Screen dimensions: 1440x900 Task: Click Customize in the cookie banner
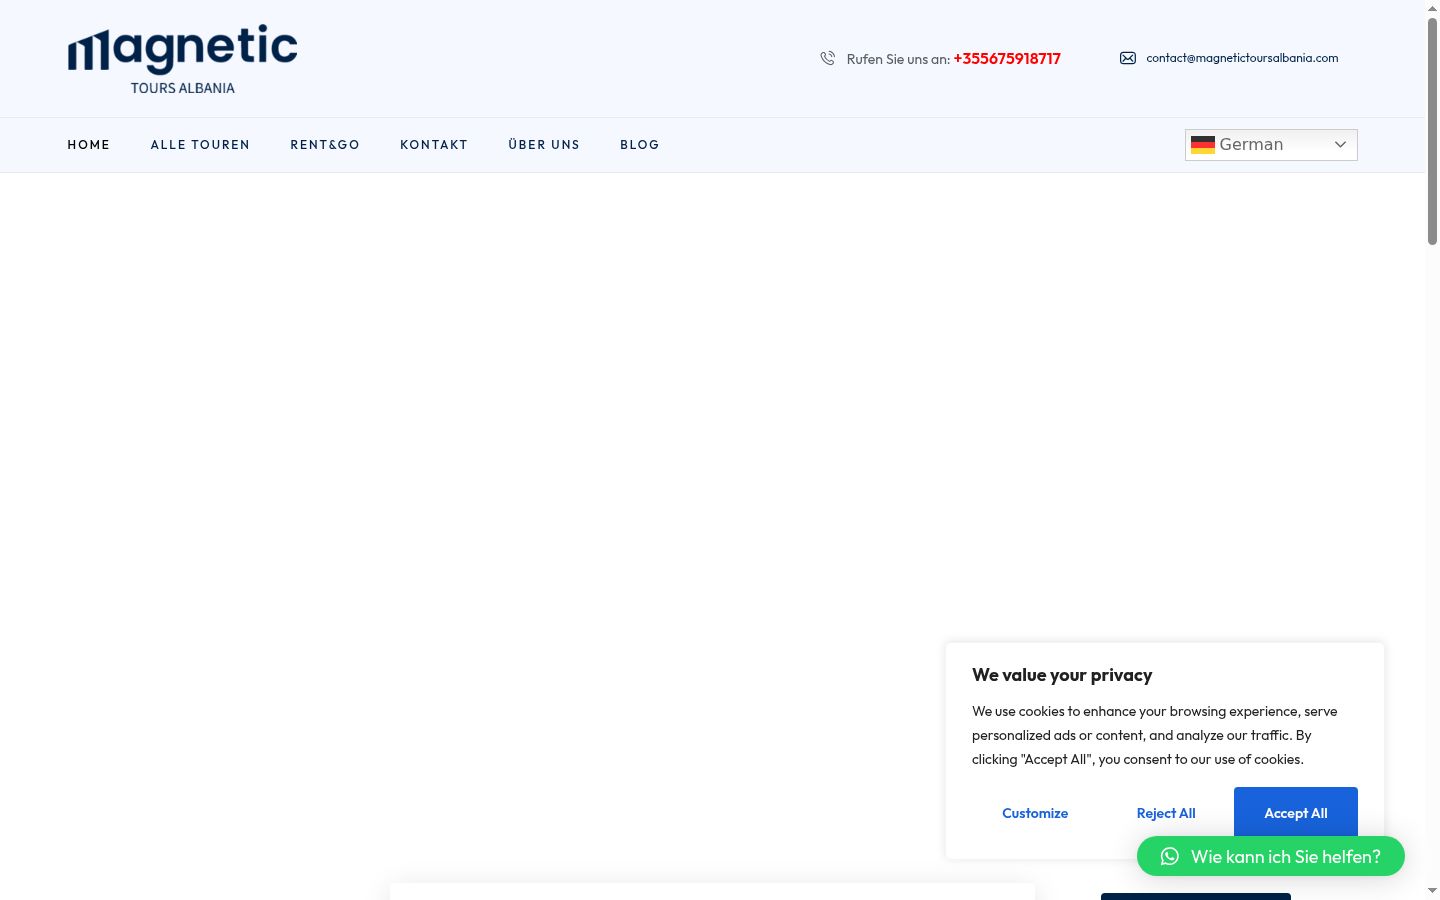pos(1035,813)
